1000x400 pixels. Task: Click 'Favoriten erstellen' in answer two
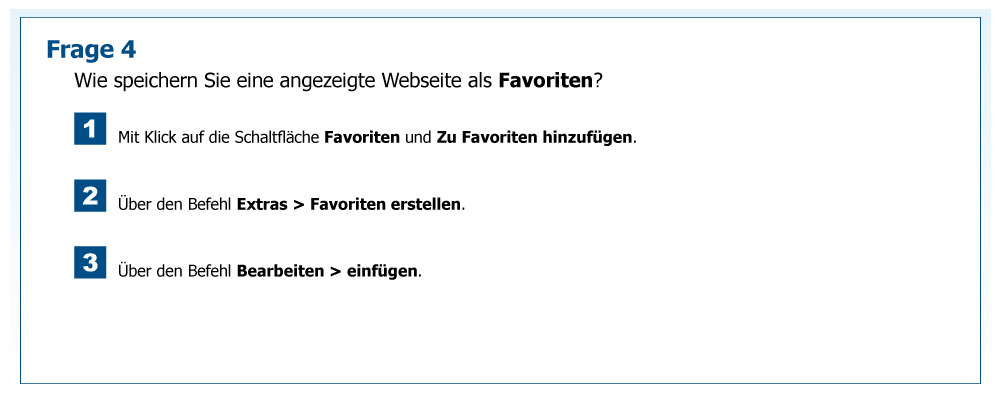tap(386, 204)
